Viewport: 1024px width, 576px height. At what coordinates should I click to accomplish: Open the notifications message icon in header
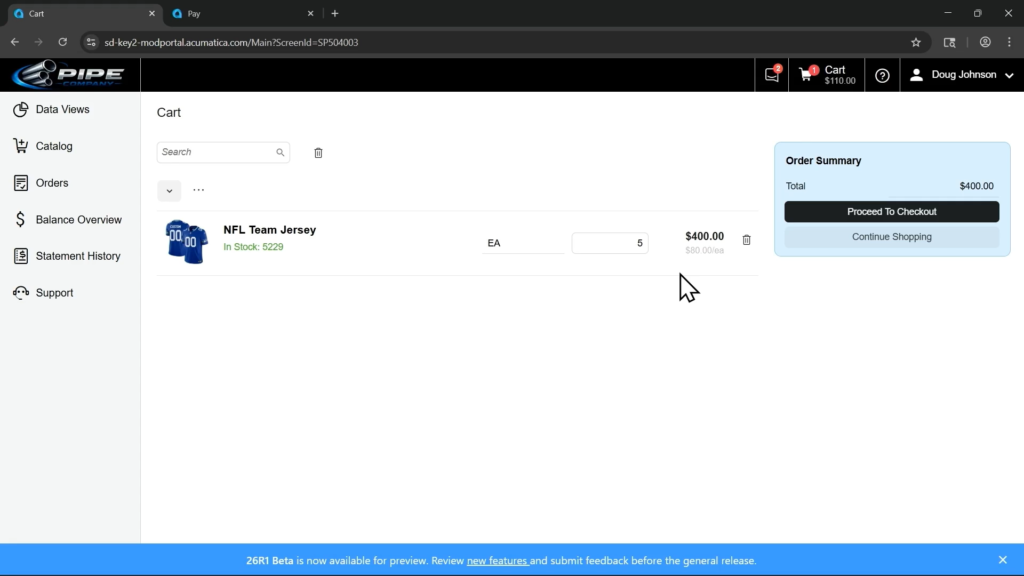771,75
